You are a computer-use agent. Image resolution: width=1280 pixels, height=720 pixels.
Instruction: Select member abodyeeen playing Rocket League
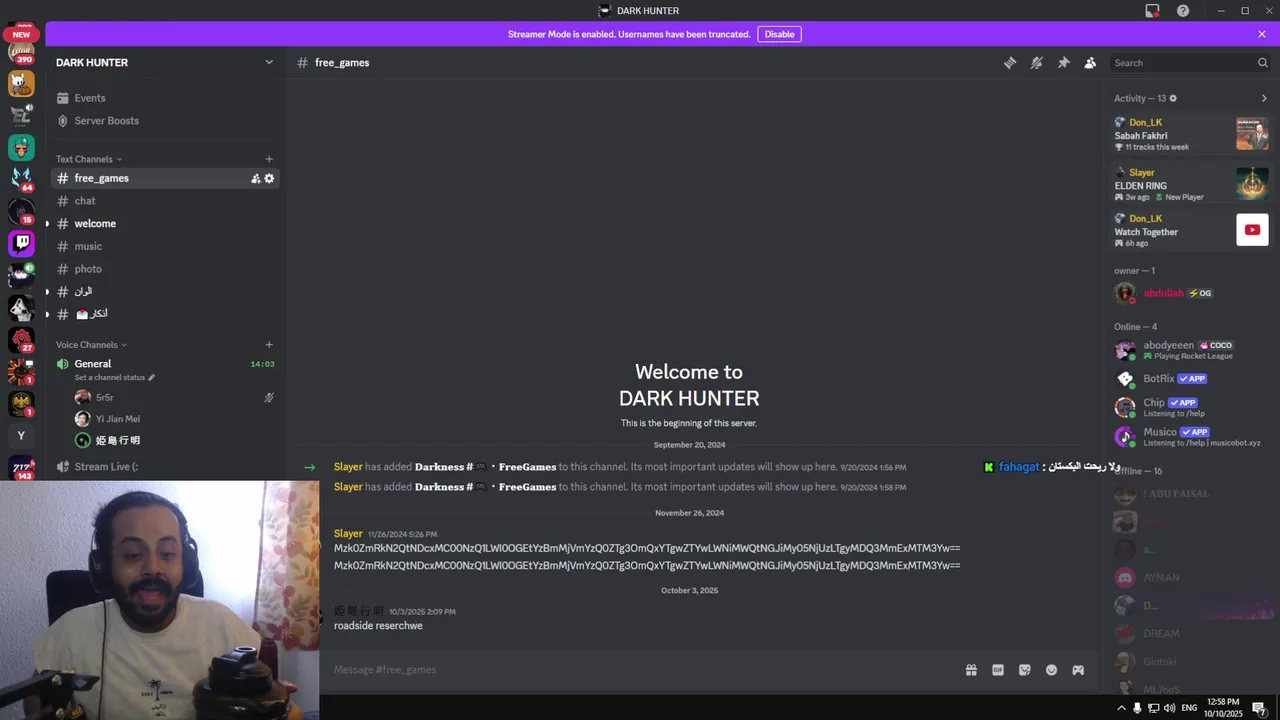coord(1191,350)
